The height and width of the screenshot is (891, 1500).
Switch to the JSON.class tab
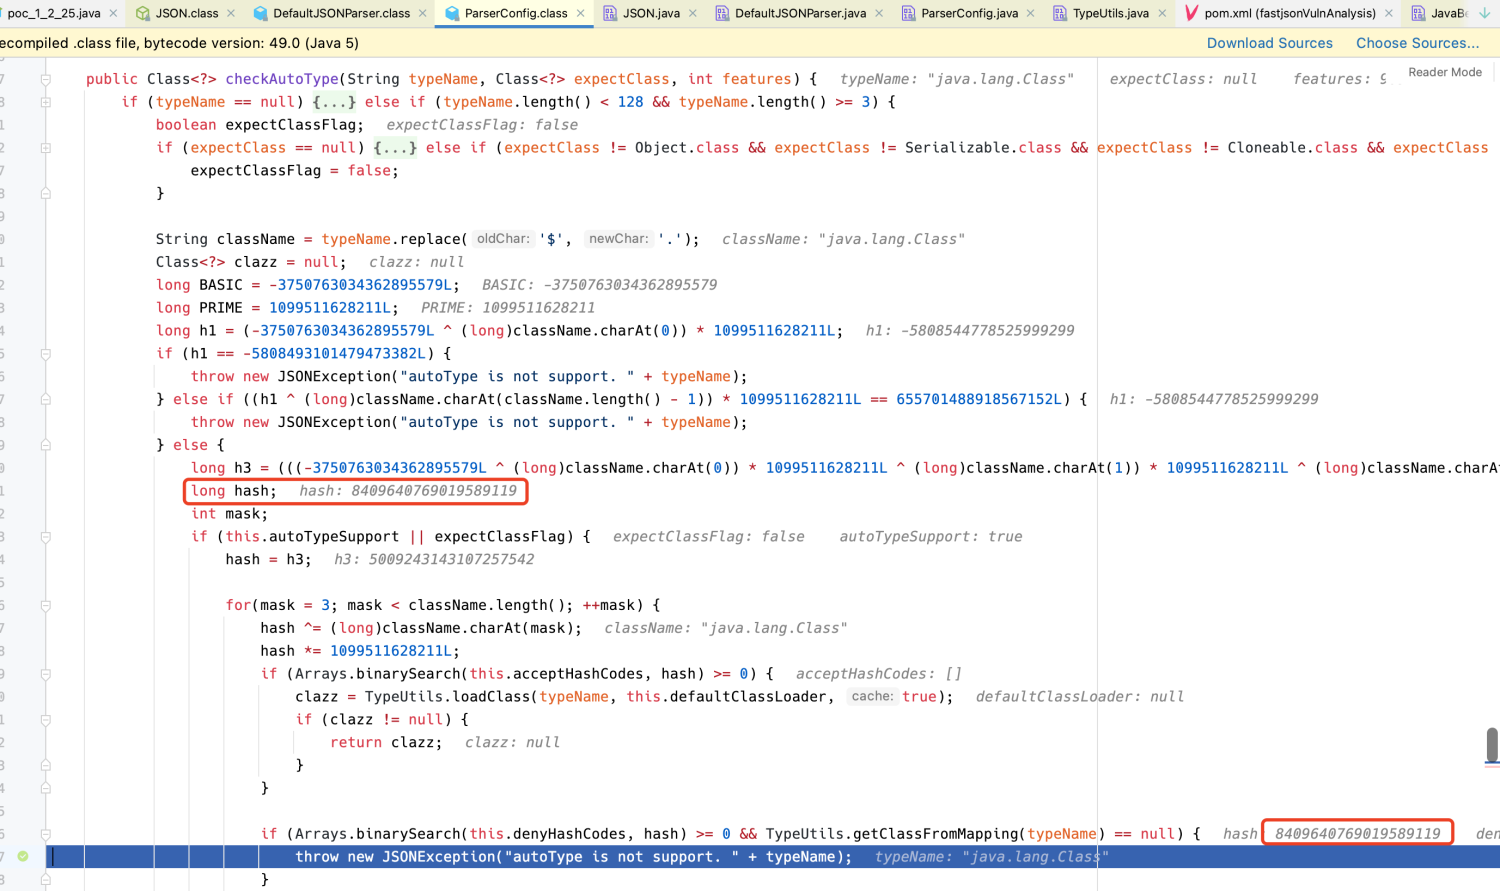pos(186,13)
